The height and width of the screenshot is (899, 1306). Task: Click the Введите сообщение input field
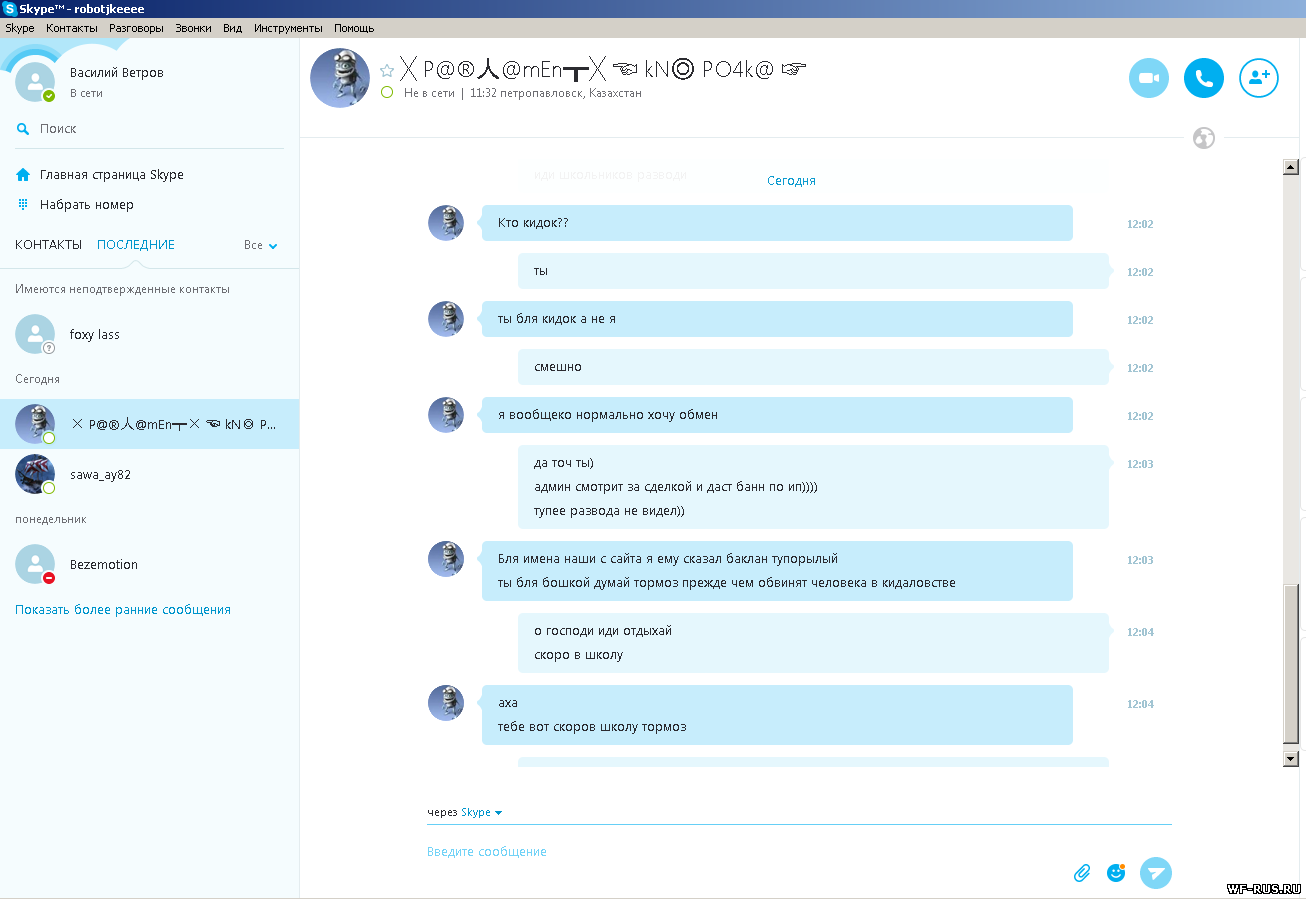click(740, 852)
